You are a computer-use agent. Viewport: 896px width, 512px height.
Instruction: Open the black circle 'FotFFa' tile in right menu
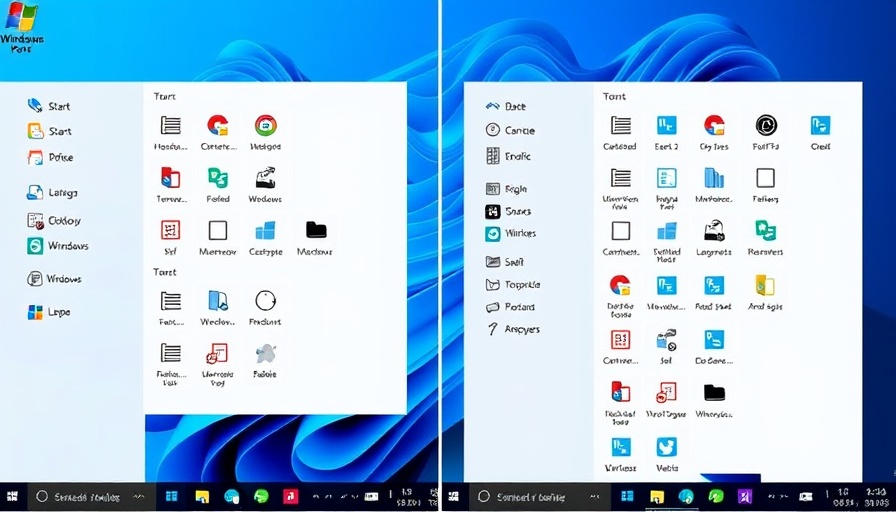click(x=766, y=133)
